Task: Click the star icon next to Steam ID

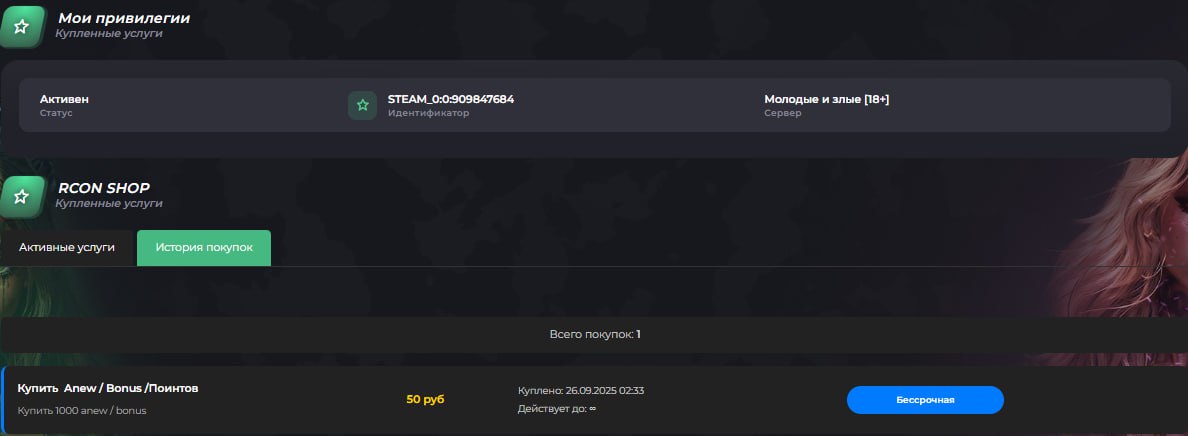Action: (362, 105)
